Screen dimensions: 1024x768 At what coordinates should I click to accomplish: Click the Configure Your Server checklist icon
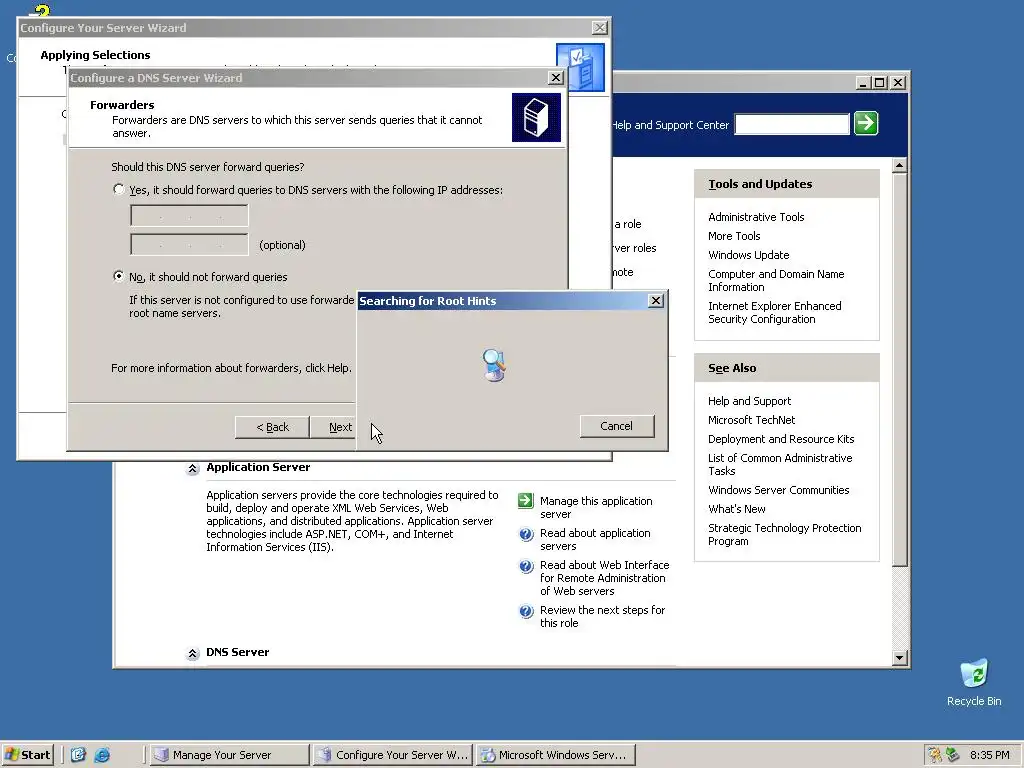[581, 67]
